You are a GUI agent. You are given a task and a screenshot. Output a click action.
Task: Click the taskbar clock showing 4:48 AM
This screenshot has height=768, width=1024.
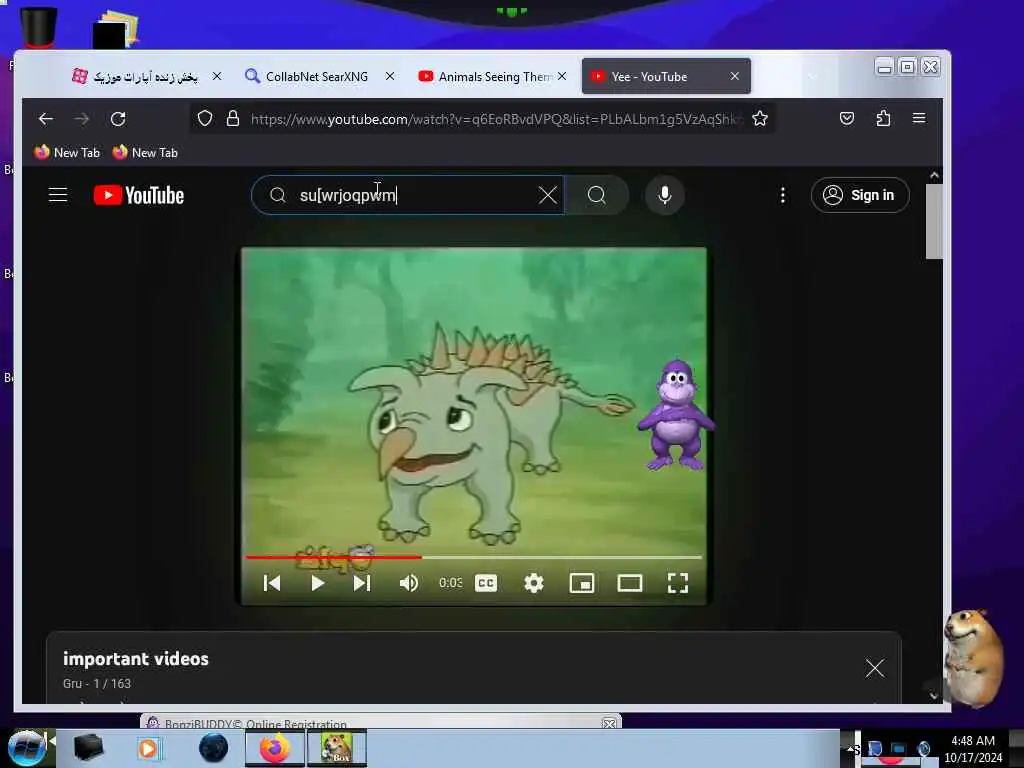coord(973,749)
